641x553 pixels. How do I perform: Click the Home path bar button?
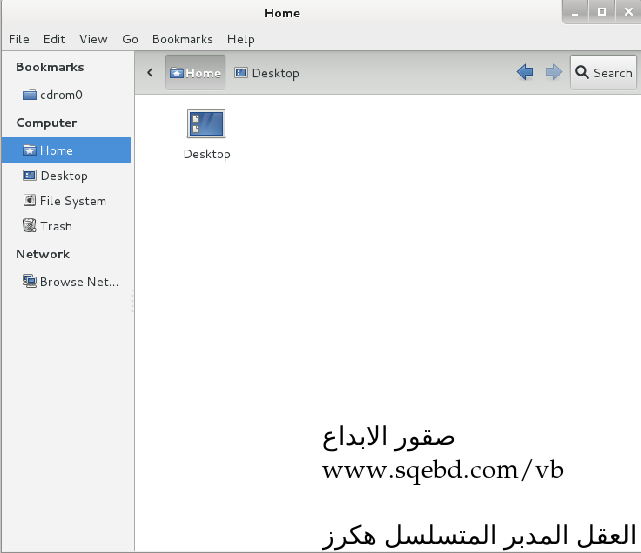195,73
